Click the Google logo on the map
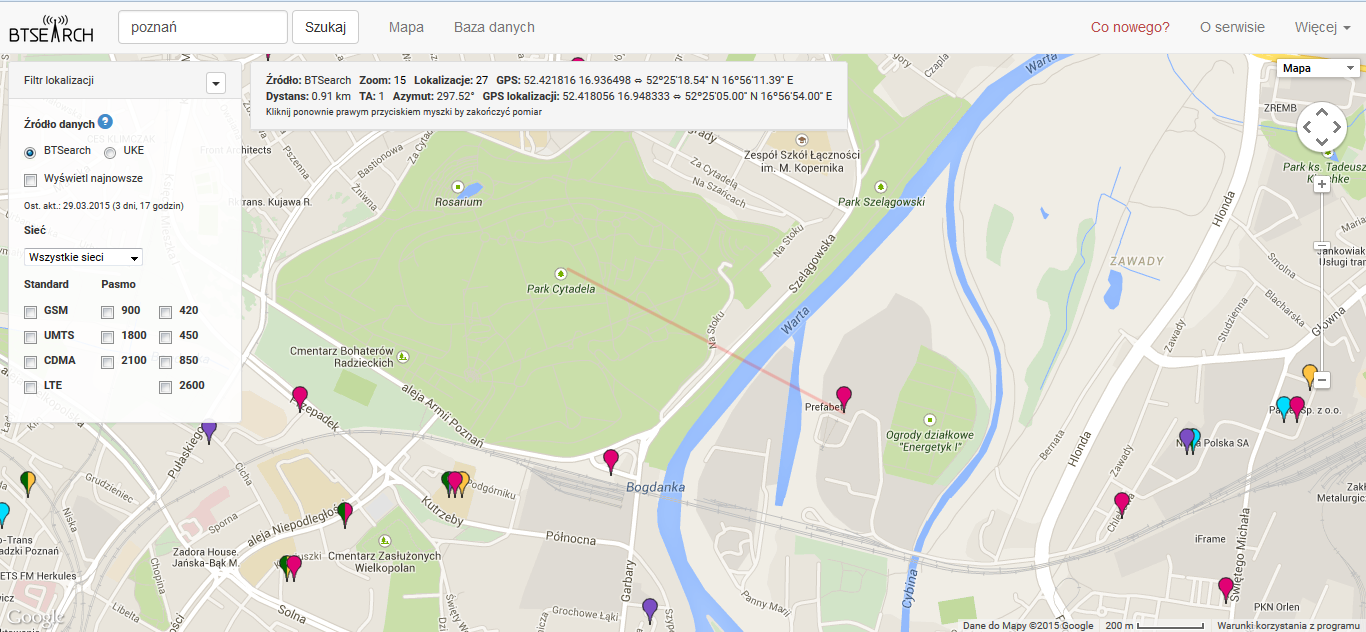This screenshot has height=632, width=1366. (33, 618)
